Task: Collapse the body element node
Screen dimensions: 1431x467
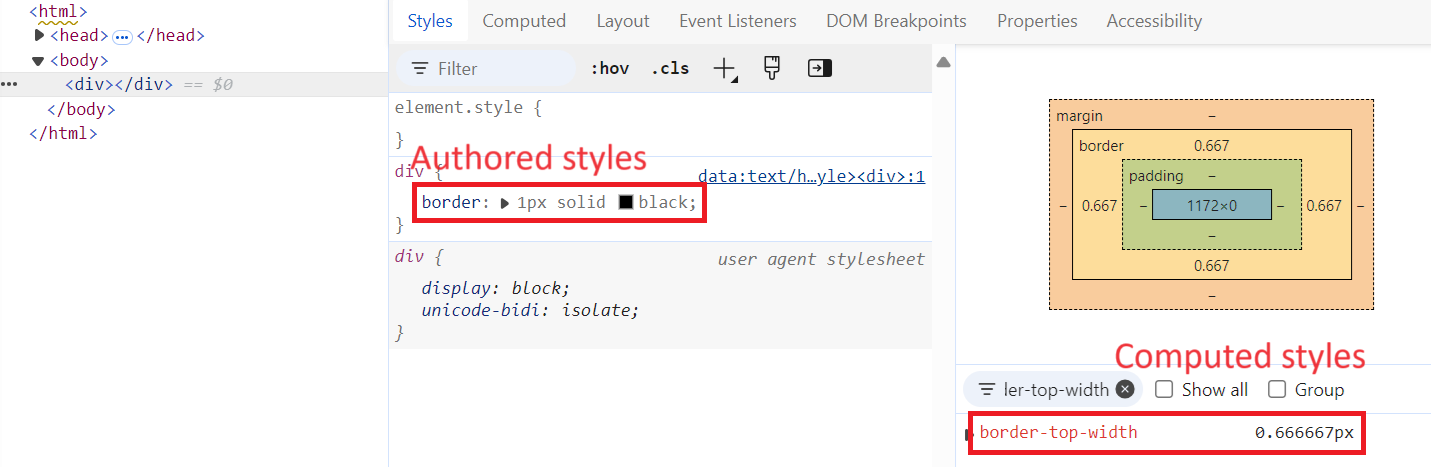Action: click(39, 60)
